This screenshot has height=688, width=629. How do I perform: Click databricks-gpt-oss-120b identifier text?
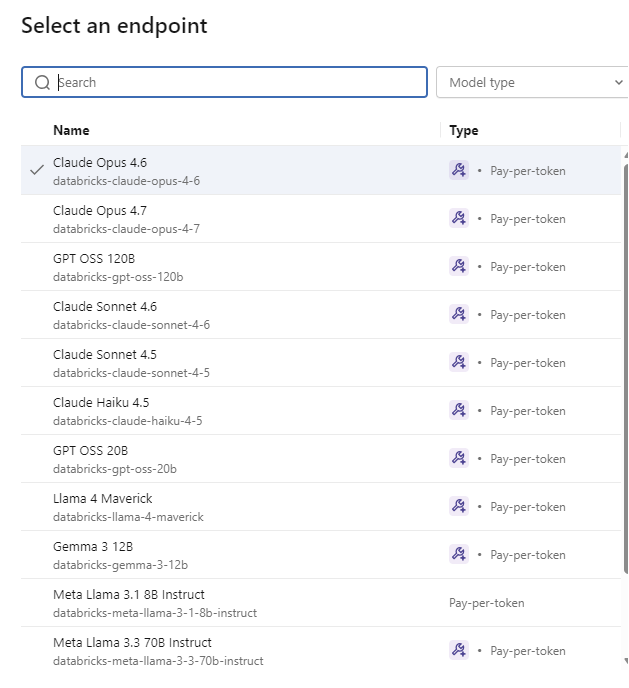118,277
